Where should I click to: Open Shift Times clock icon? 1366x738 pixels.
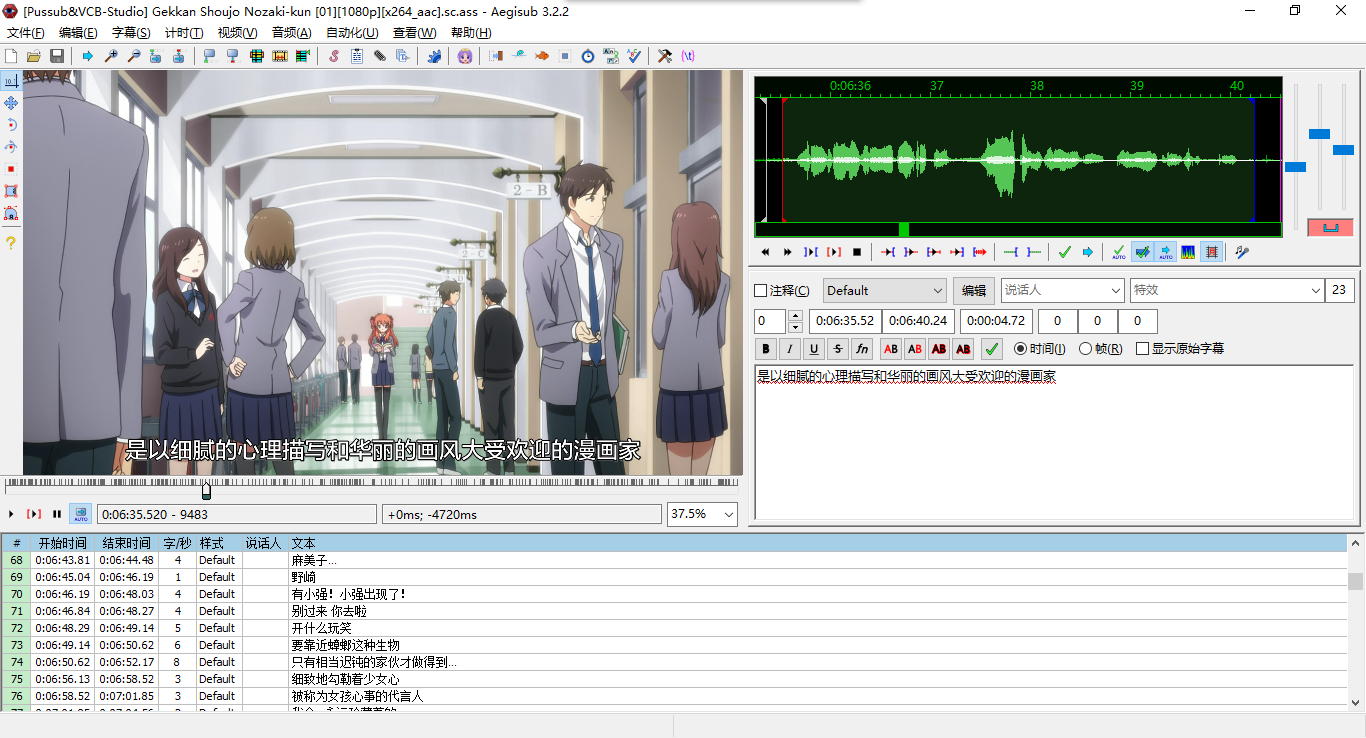tap(588, 56)
